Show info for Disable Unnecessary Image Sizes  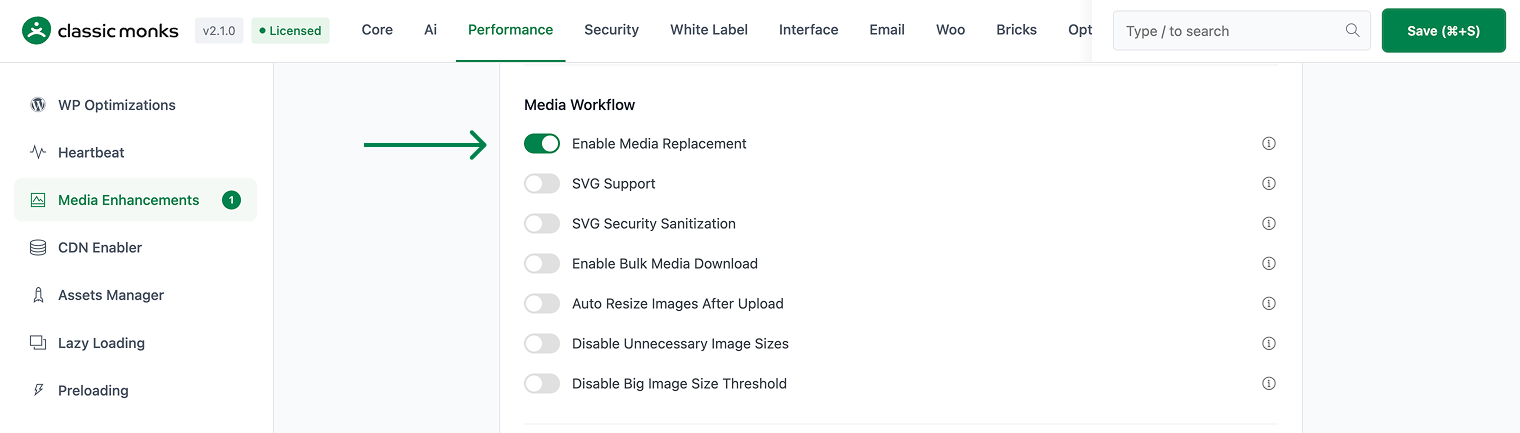[1269, 343]
